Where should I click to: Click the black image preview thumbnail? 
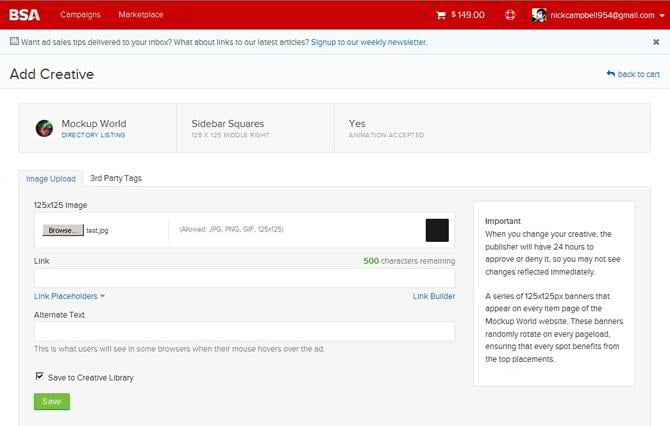437,229
